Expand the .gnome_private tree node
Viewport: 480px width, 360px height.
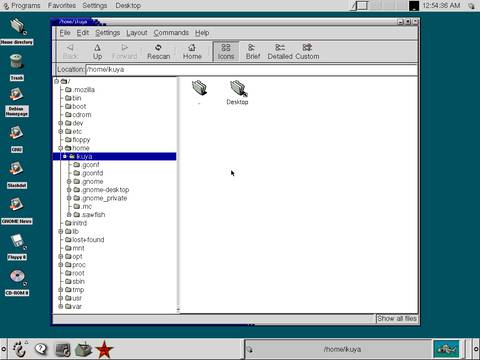(x=69, y=198)
